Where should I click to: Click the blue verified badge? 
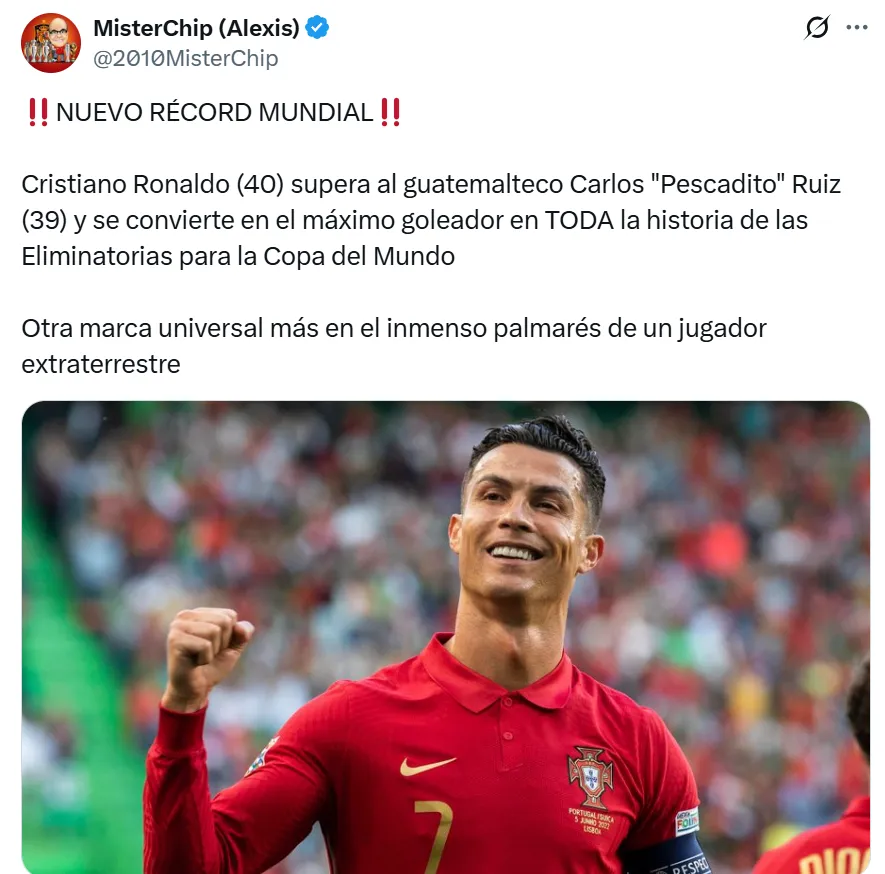(317, 28)
